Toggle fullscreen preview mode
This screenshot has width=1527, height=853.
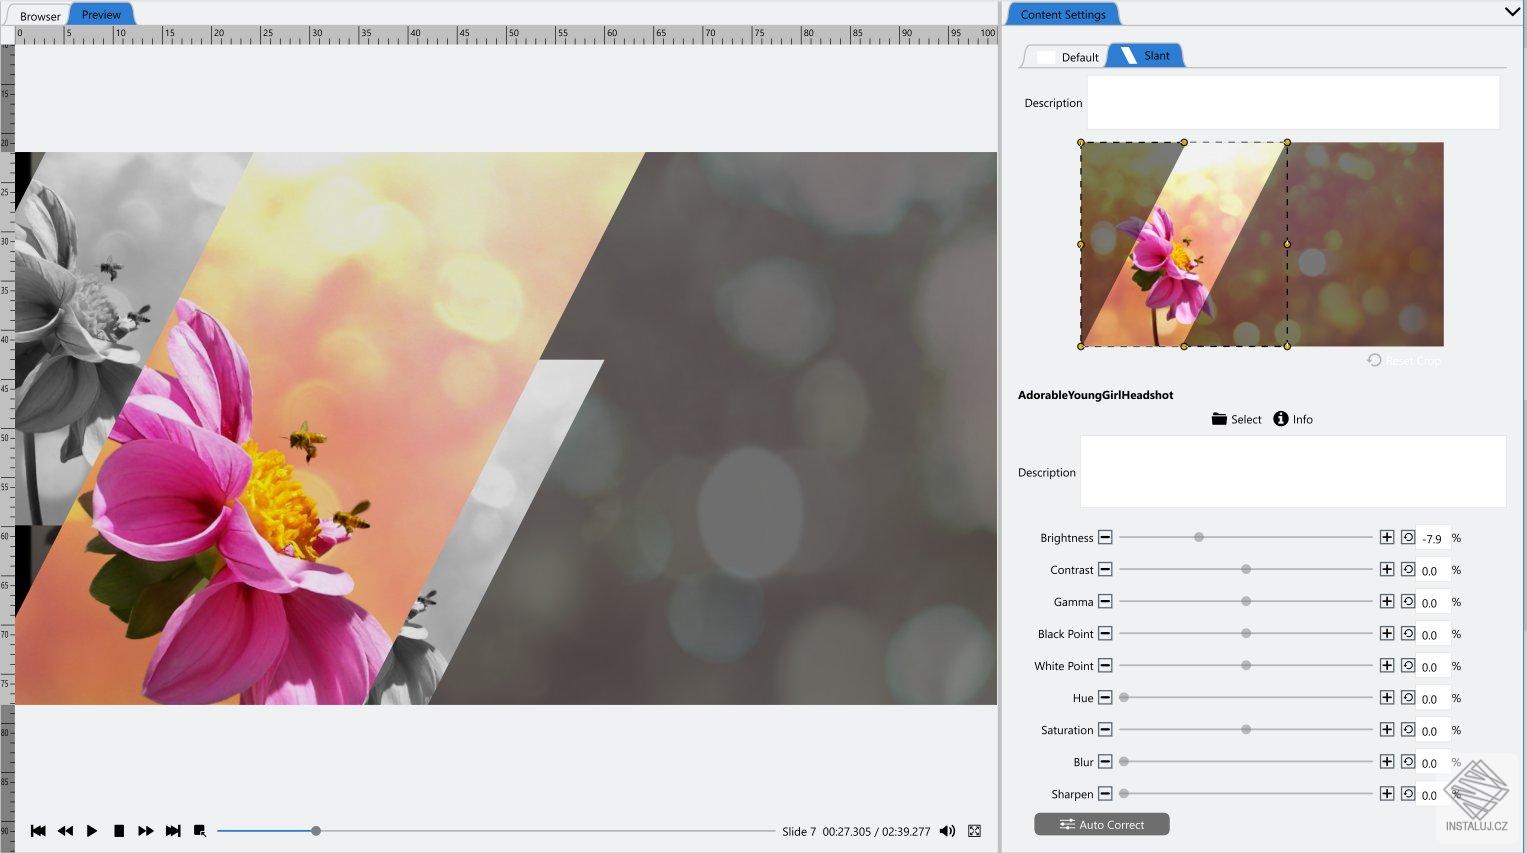coord(974,830)
